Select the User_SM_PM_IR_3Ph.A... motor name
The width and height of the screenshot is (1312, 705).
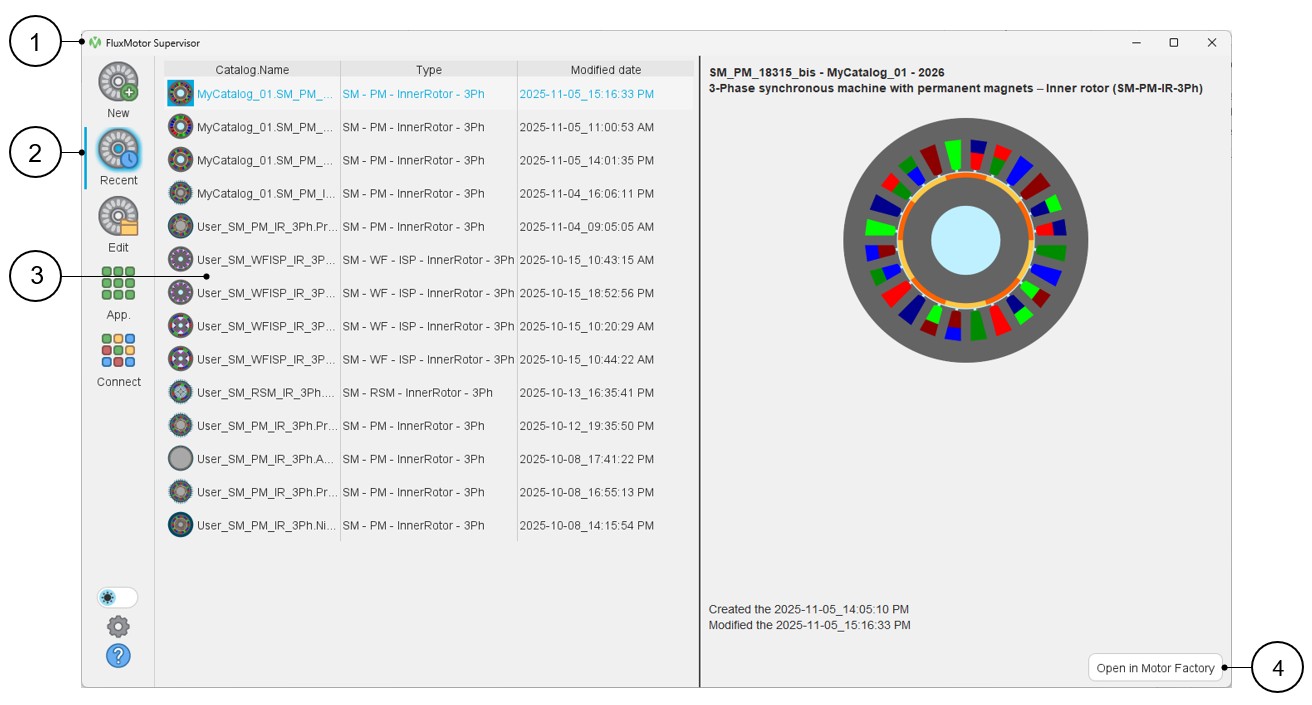click(266, 459)
